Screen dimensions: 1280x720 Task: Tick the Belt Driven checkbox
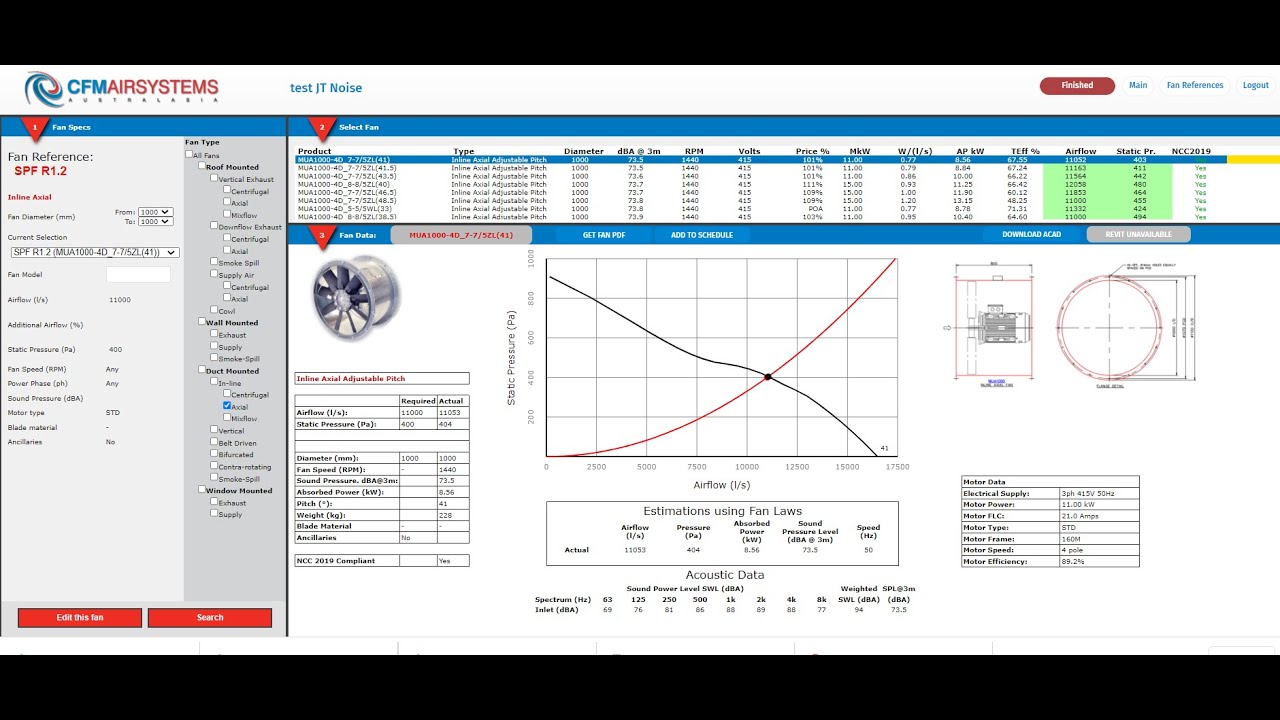(214, 442)
